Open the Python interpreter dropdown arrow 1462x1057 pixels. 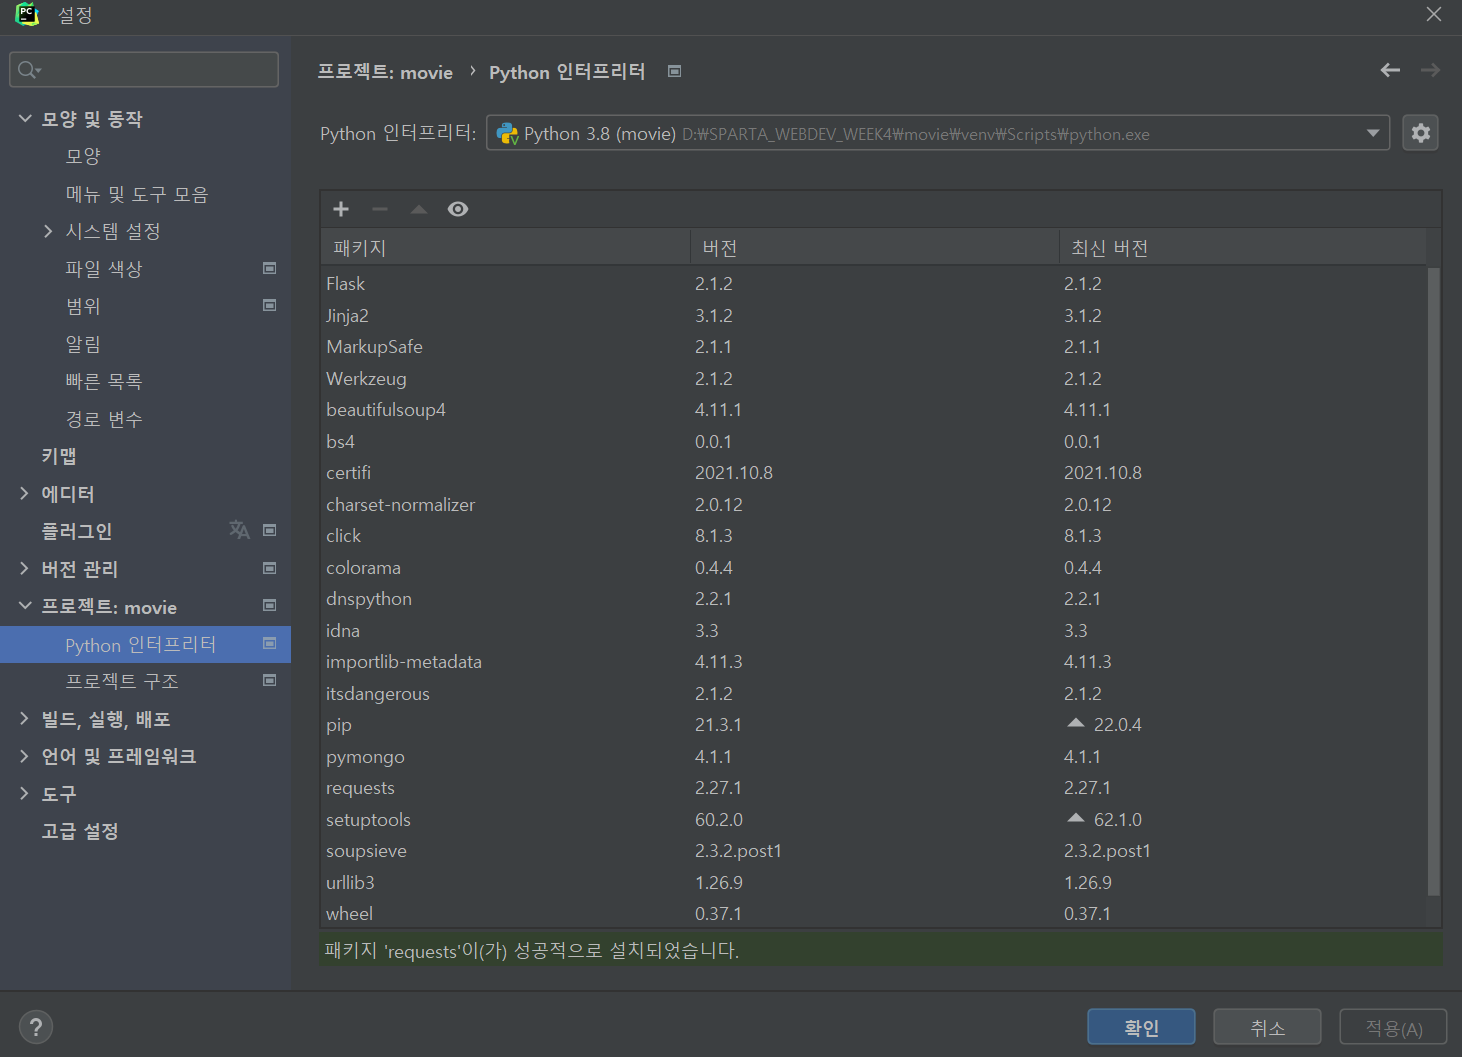(1373, 133)
